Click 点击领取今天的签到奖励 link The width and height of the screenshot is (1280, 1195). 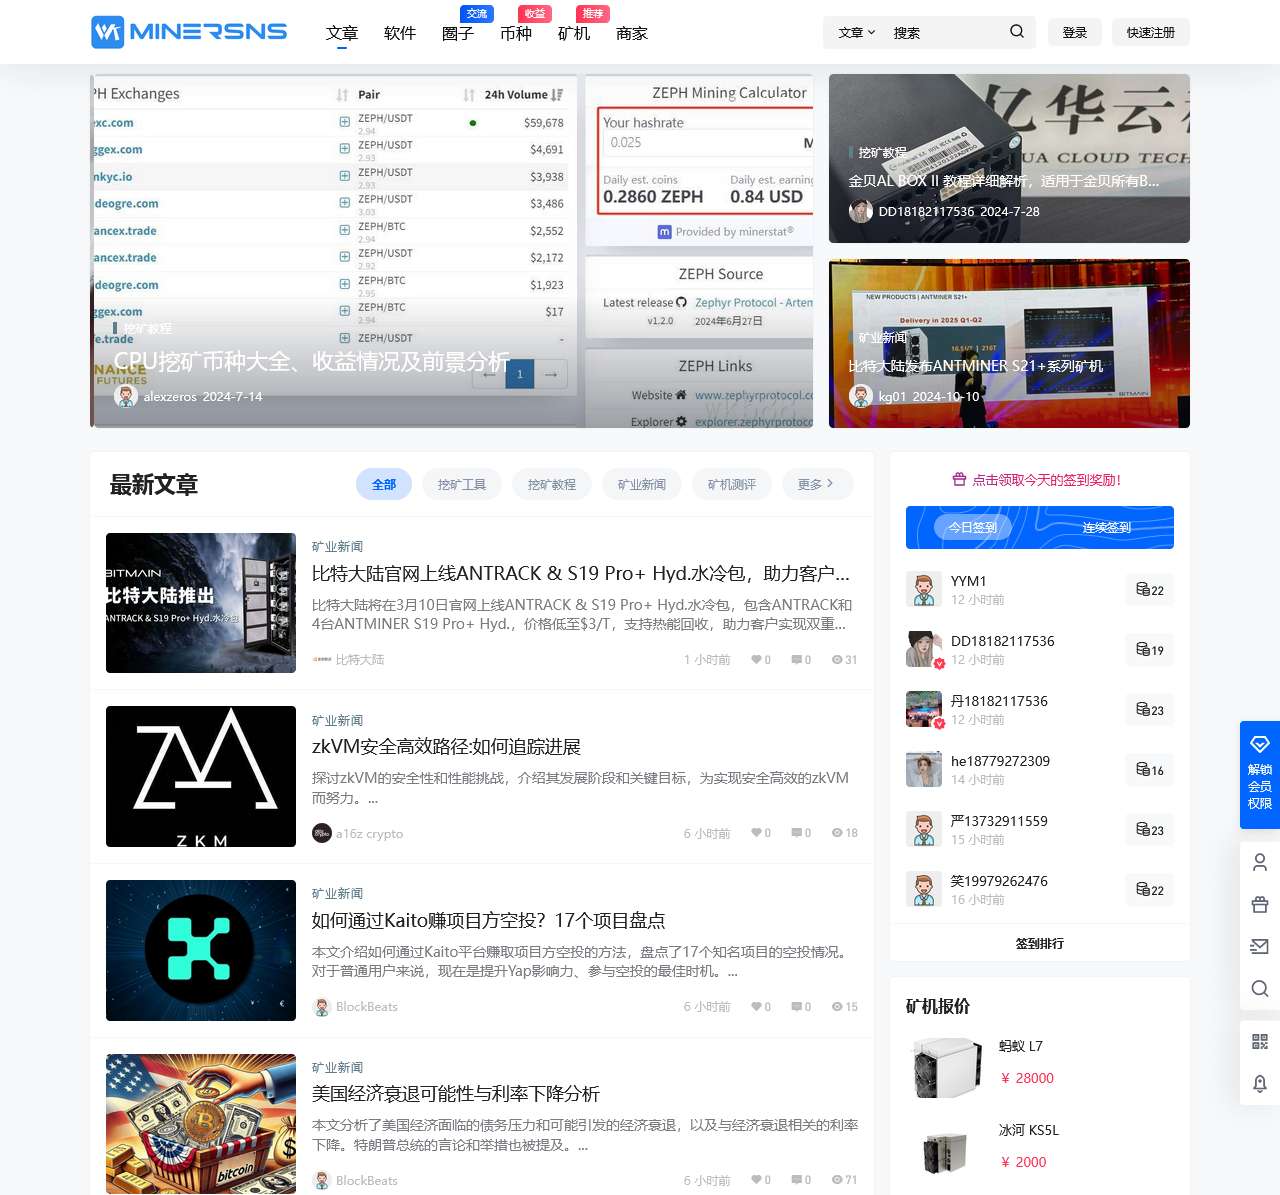coord(1047,480)
